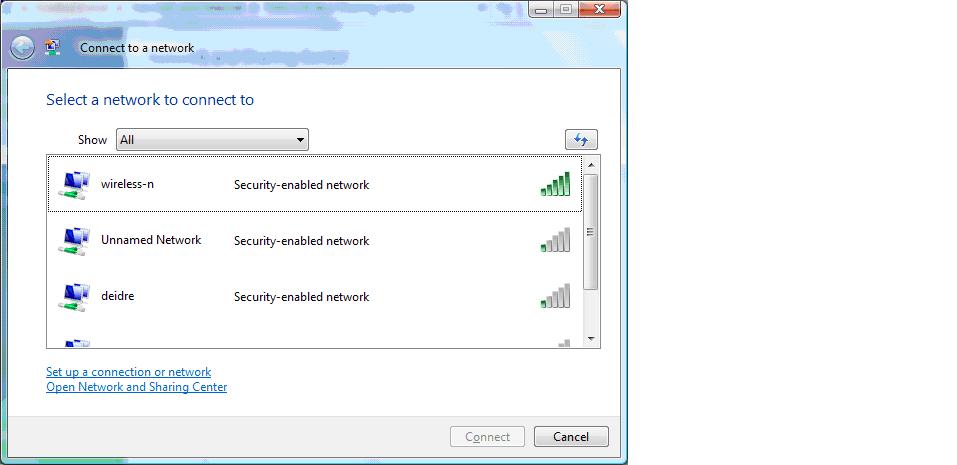Click the scrollbar down arrow

(591, 339)
